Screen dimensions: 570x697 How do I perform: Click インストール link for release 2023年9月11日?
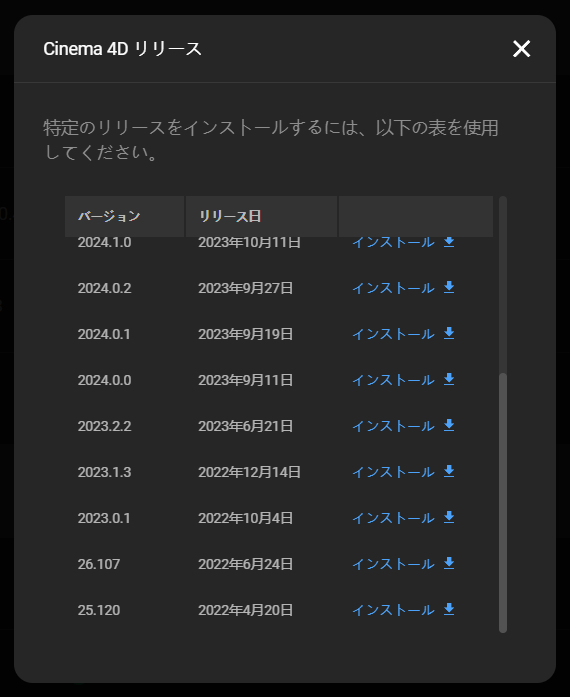point(393,380)
